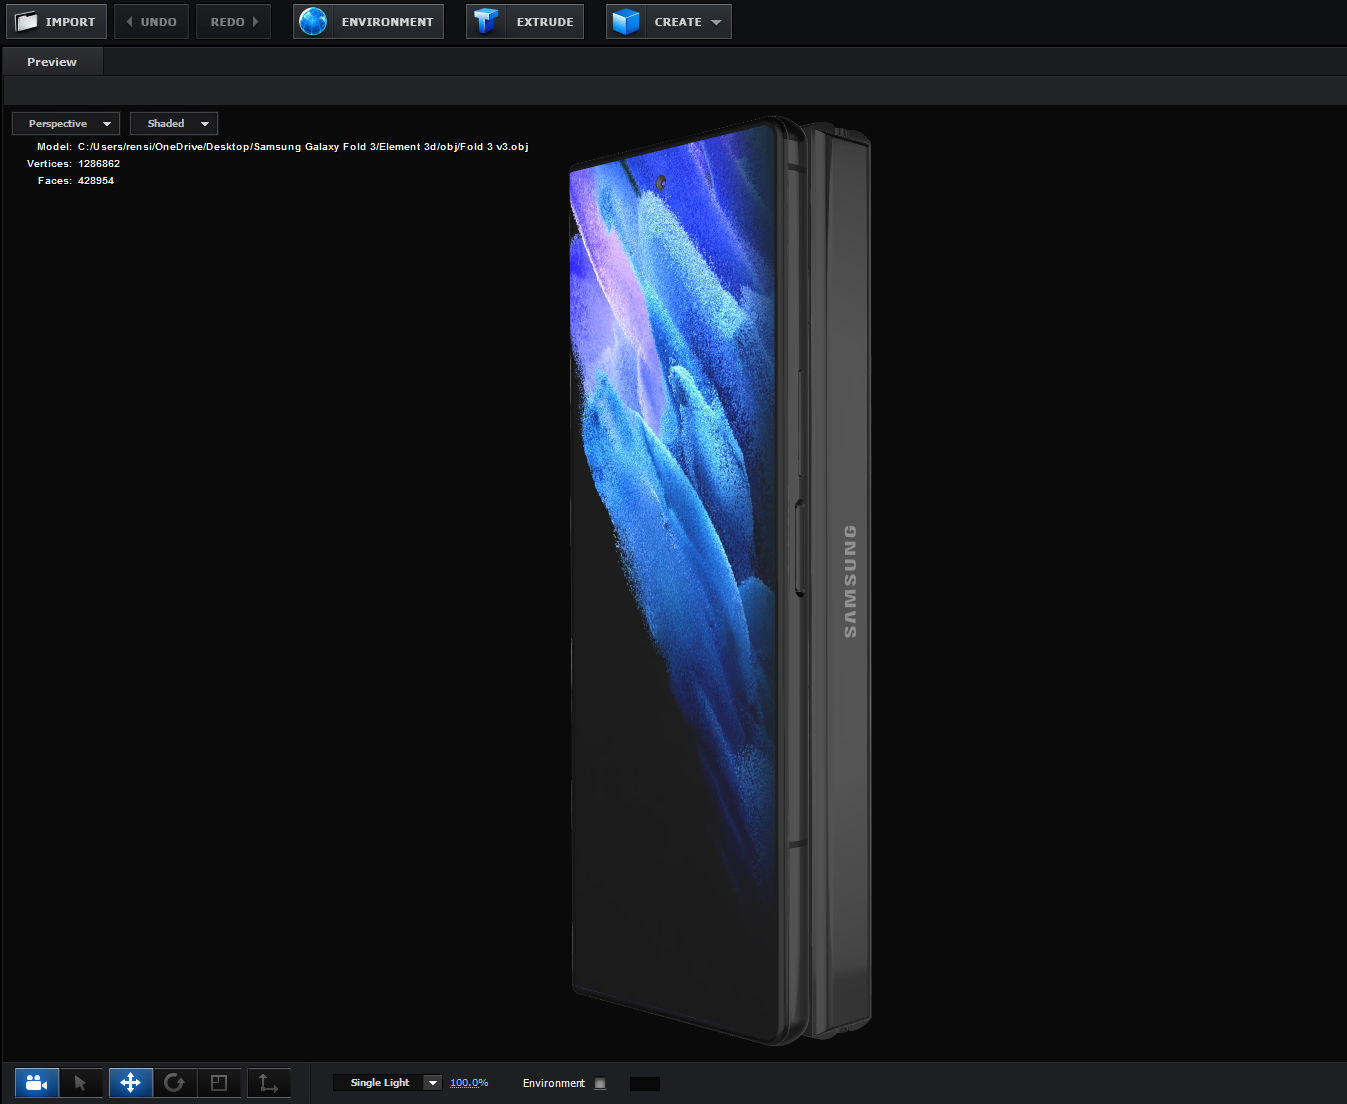
Task: Click the axis orientation icon
Action: [269, 1083]
